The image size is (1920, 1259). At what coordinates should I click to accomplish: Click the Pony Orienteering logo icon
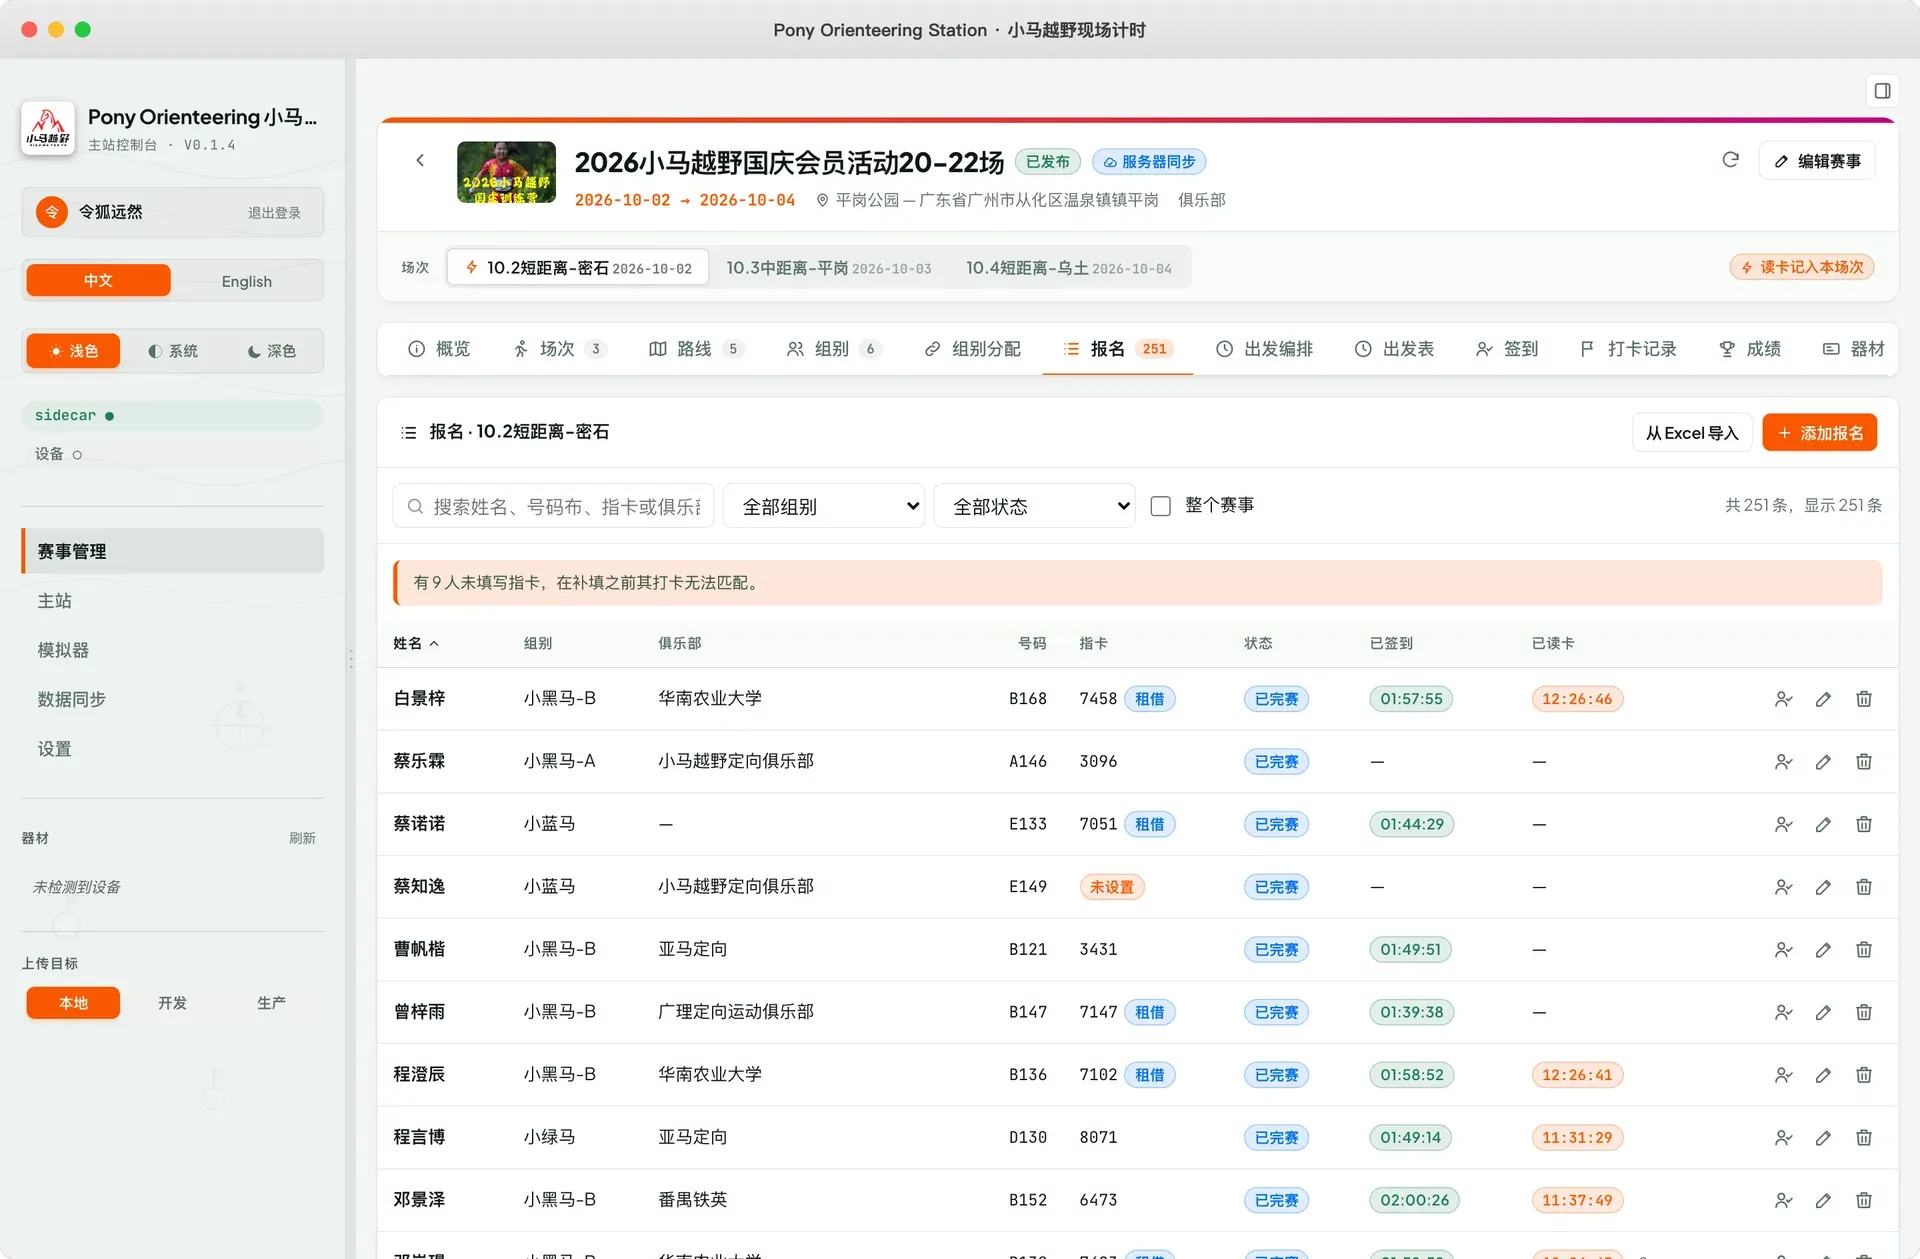pyautogui.click(x=48, y=128)
